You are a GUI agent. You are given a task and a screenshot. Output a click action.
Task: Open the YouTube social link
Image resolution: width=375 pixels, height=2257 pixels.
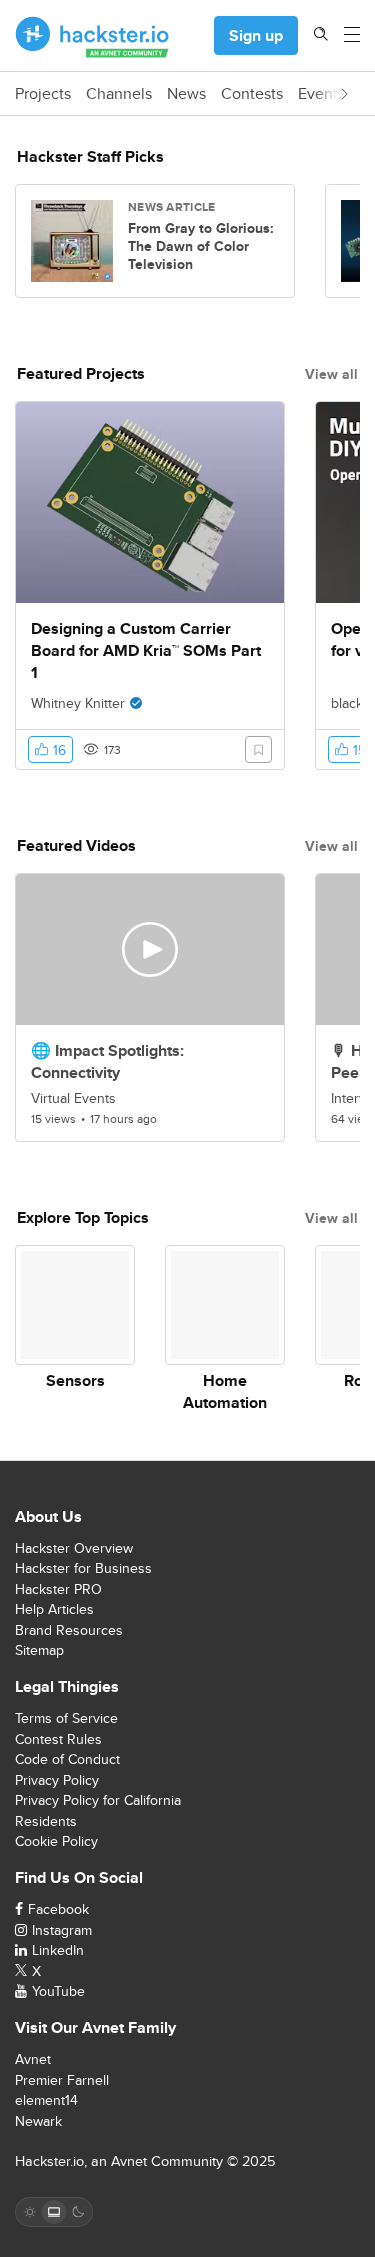(50, 1991)
